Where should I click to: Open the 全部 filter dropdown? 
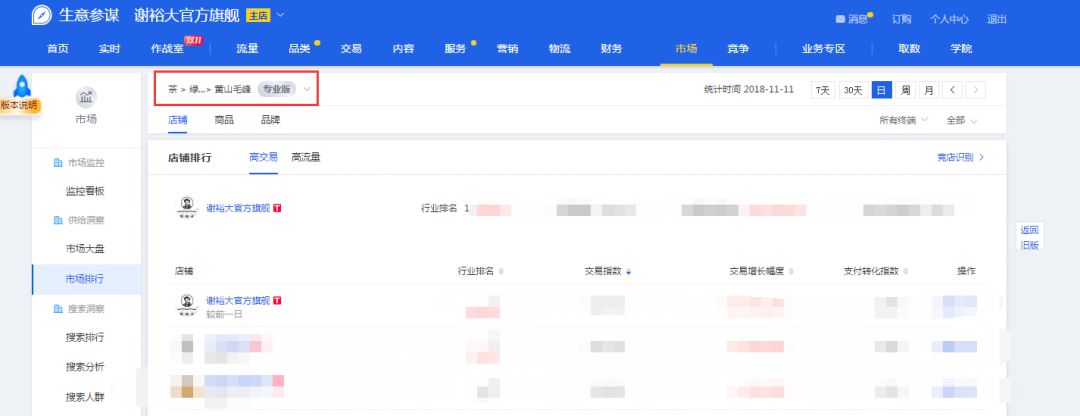(x=962, y=121)
